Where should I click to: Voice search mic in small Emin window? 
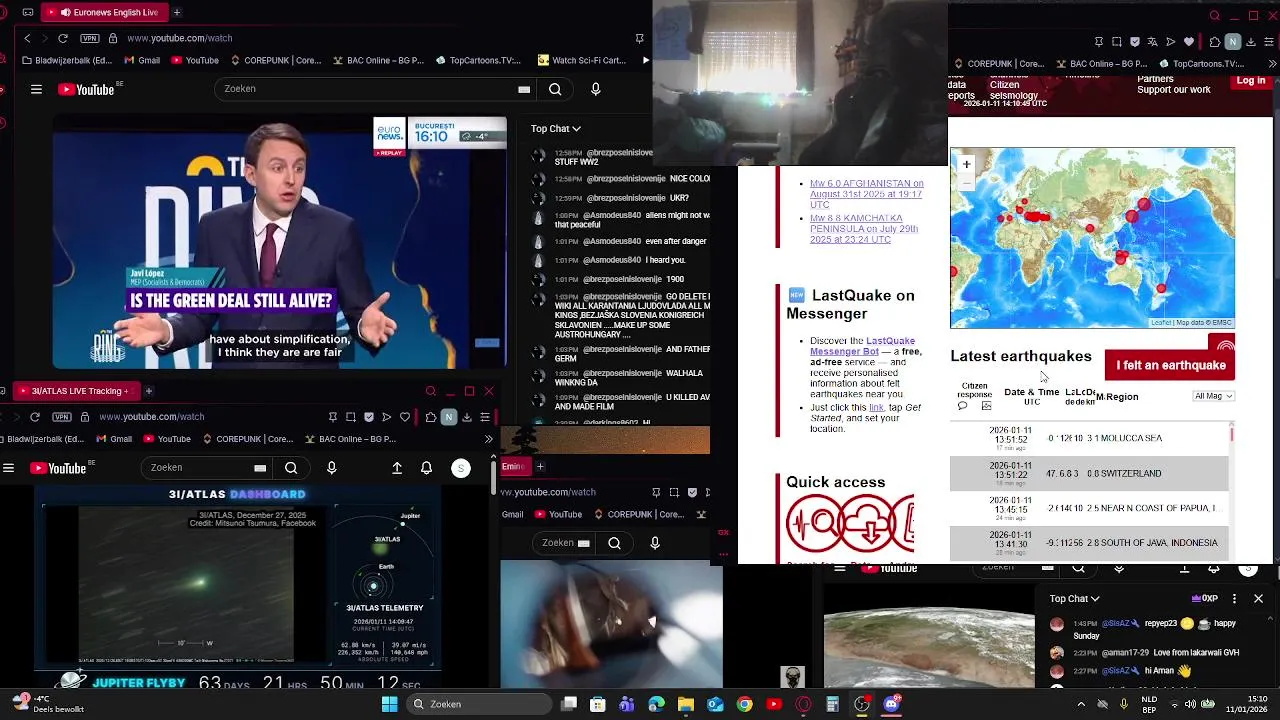pyautogui.click(x=655, y=543)
